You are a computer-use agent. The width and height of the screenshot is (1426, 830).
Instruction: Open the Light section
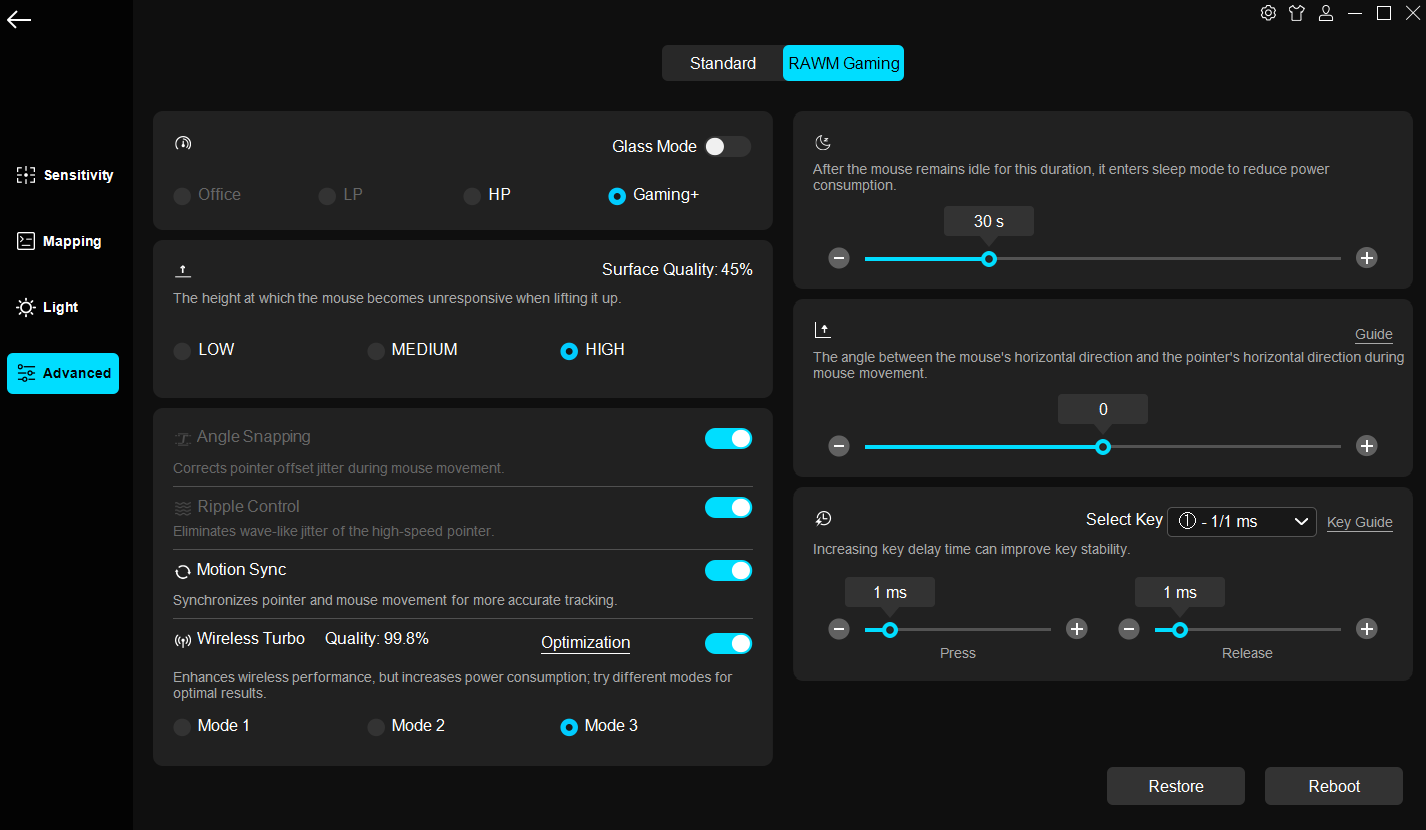(48, 307)
